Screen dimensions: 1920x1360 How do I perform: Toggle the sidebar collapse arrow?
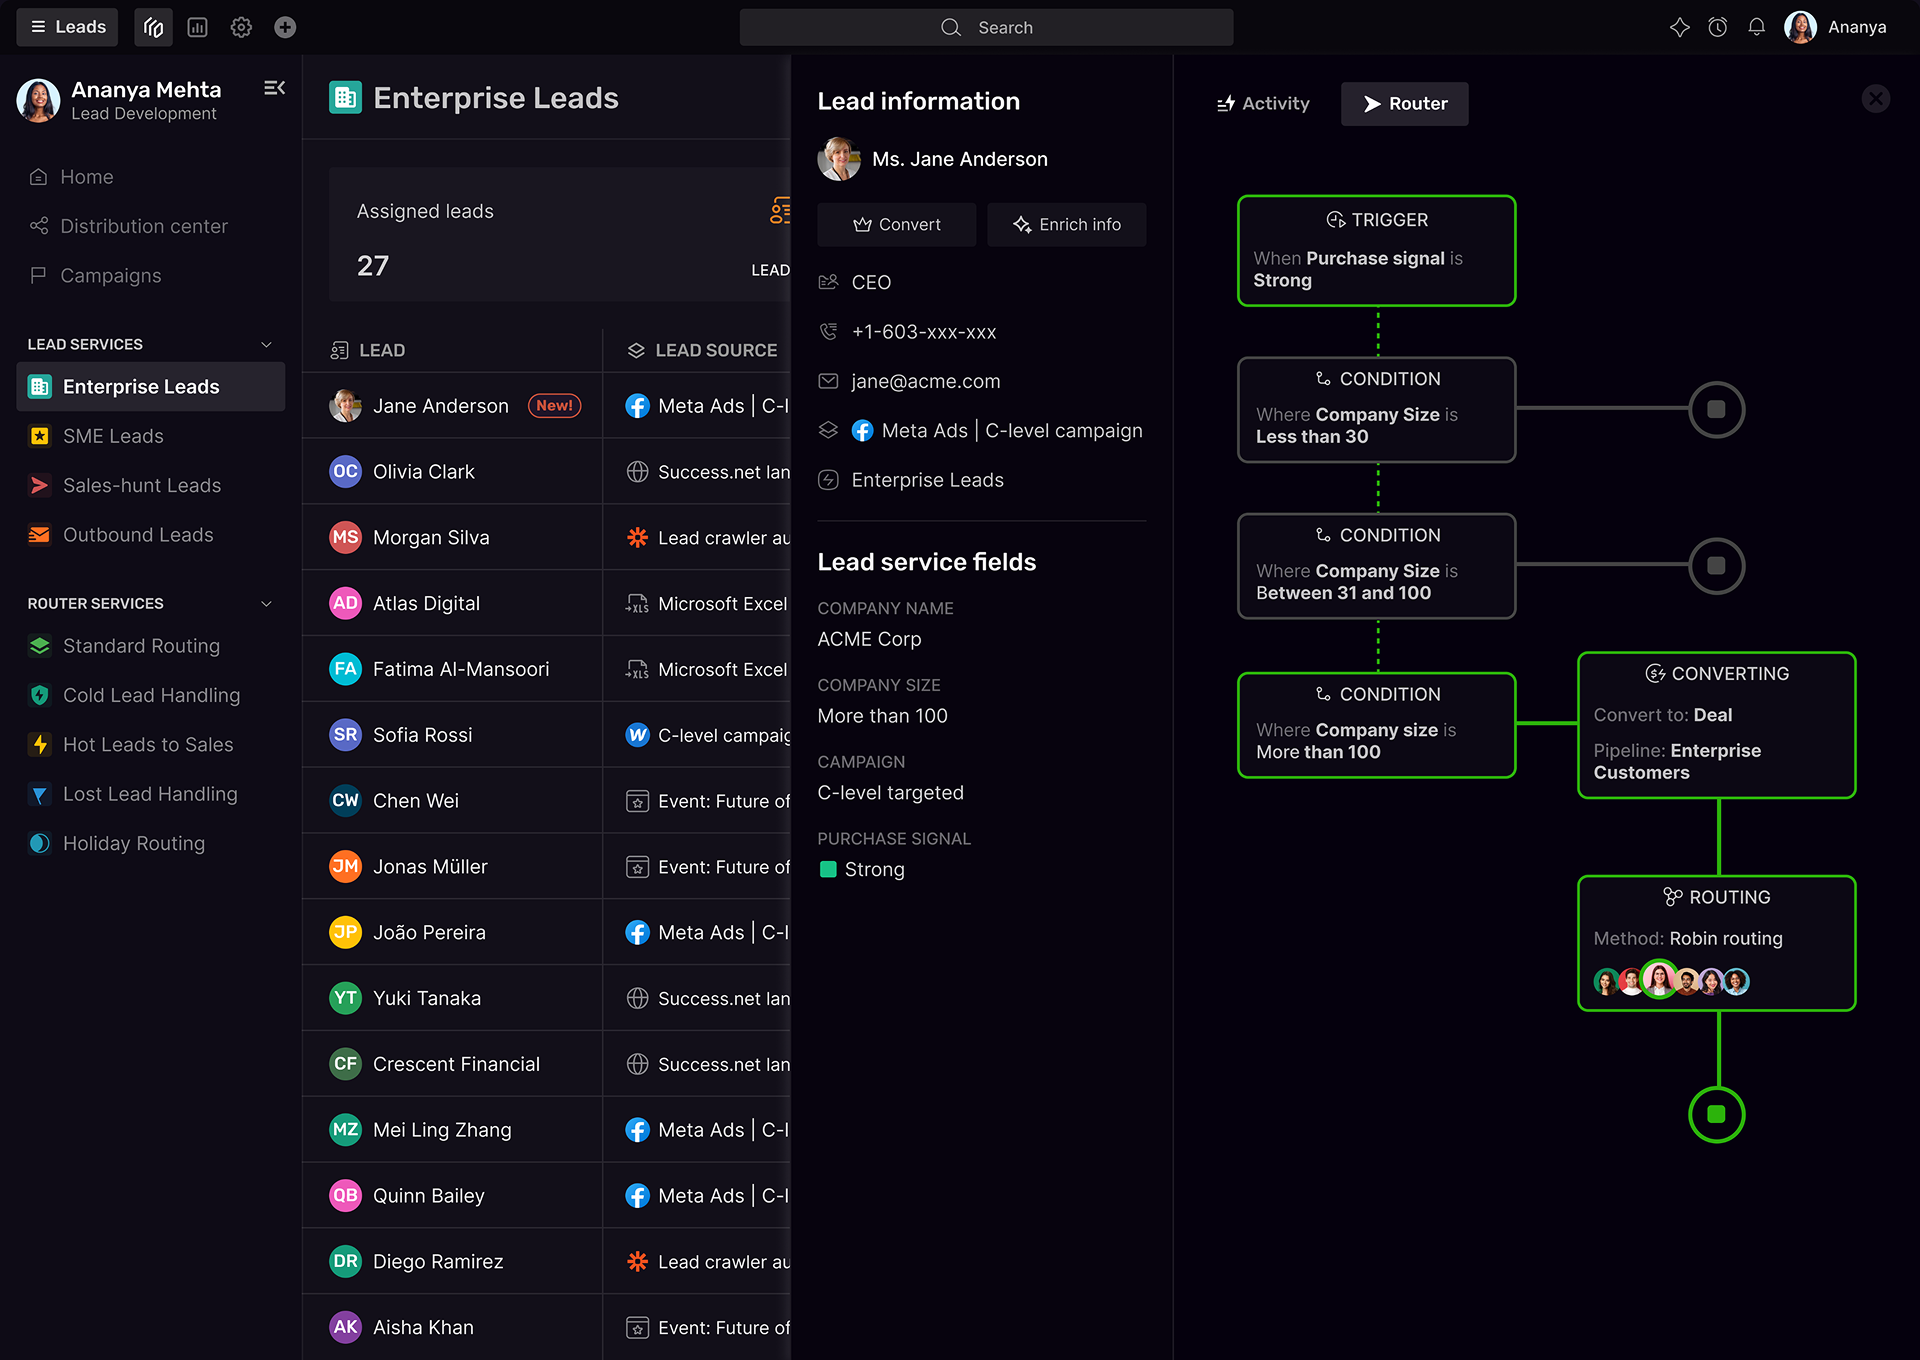click(x=274, y=88)
